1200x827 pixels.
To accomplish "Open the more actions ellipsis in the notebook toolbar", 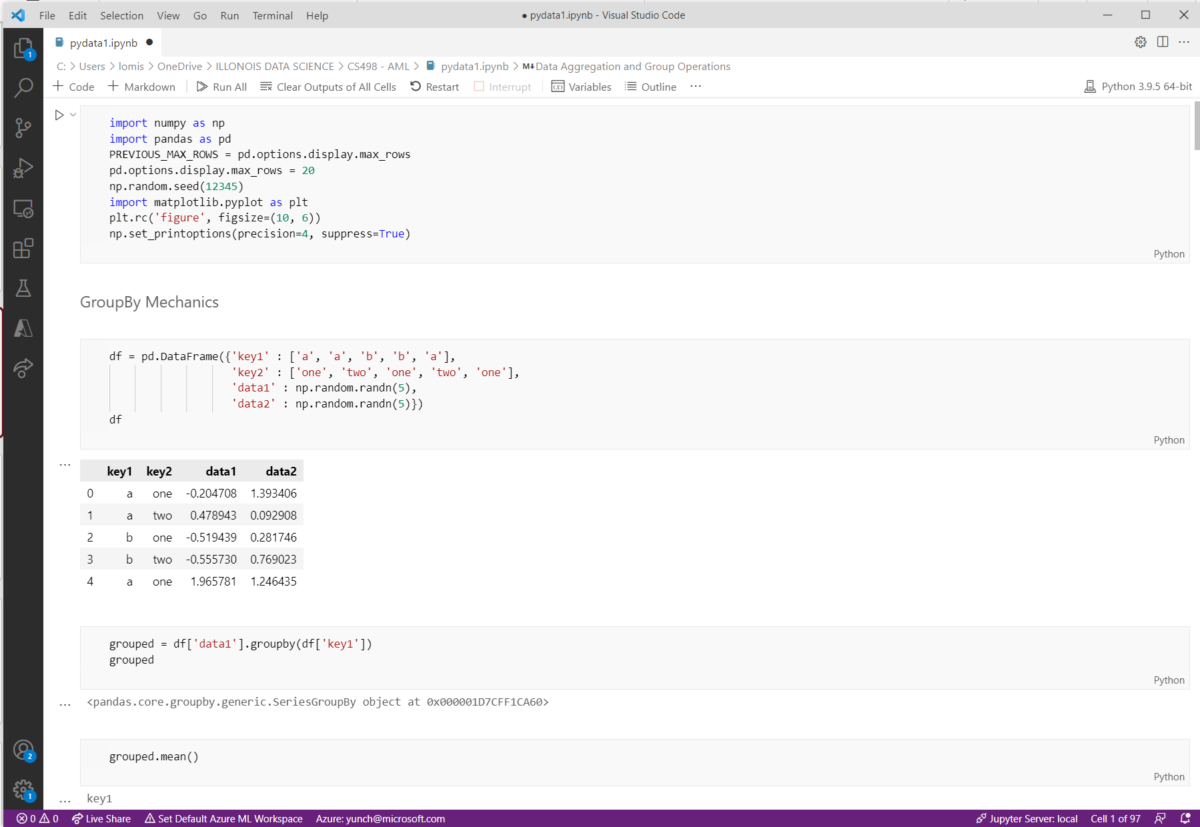I will [695, 86].
